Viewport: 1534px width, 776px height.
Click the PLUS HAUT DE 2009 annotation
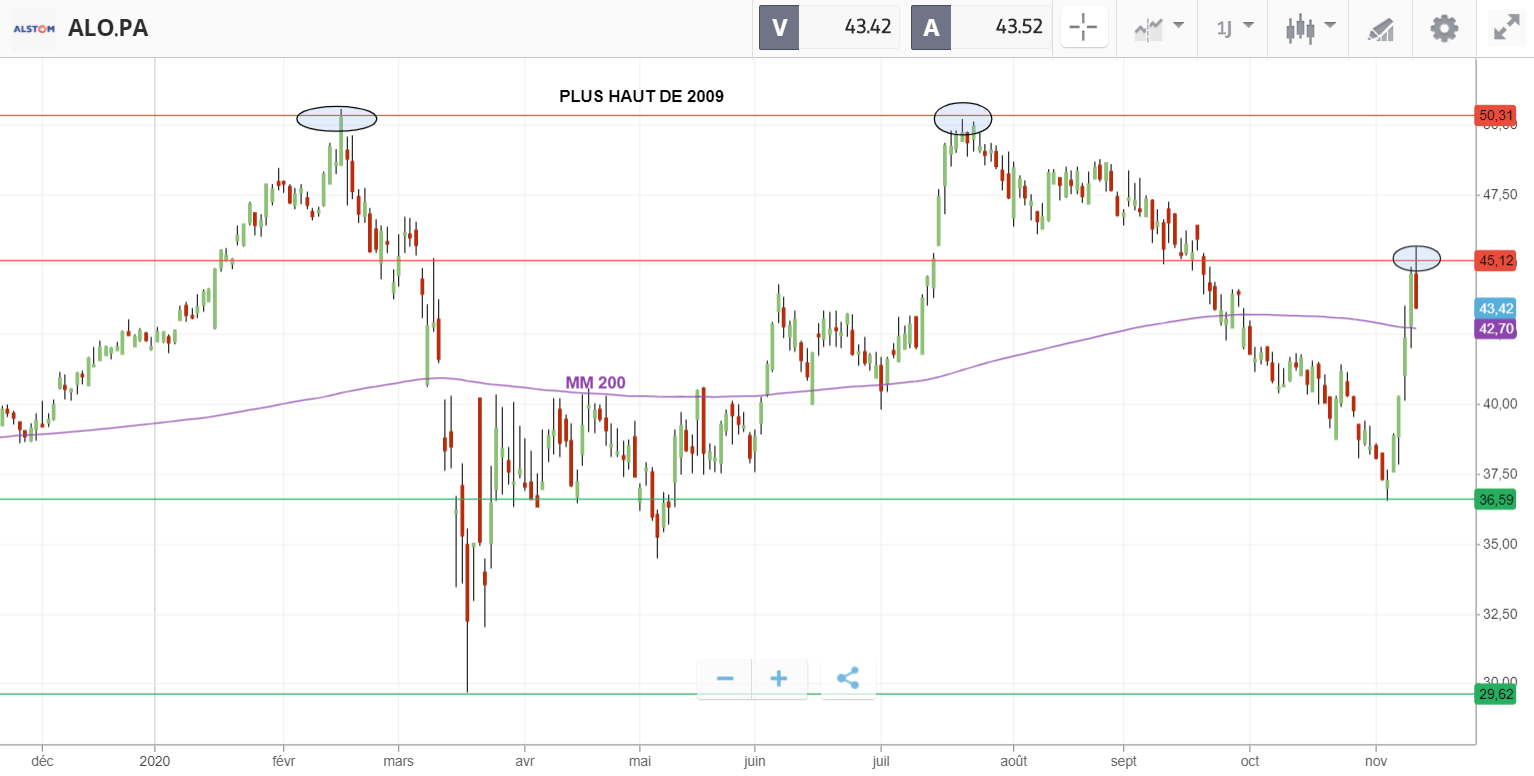tap(641, 97)
